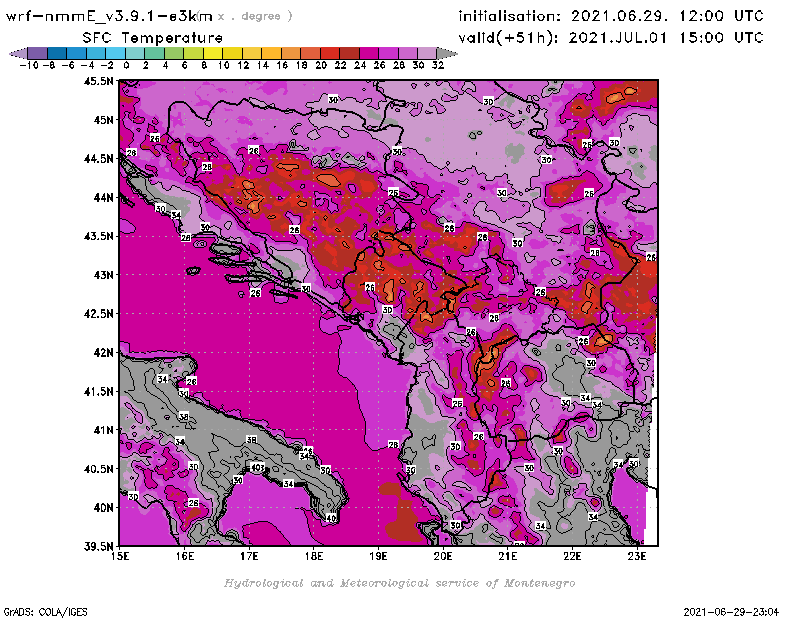The width and height of the screenshot is (800, 618).
Task: Select the bright yellow 8 to 10 legend swatch
Action: click(x=213, y=53)
